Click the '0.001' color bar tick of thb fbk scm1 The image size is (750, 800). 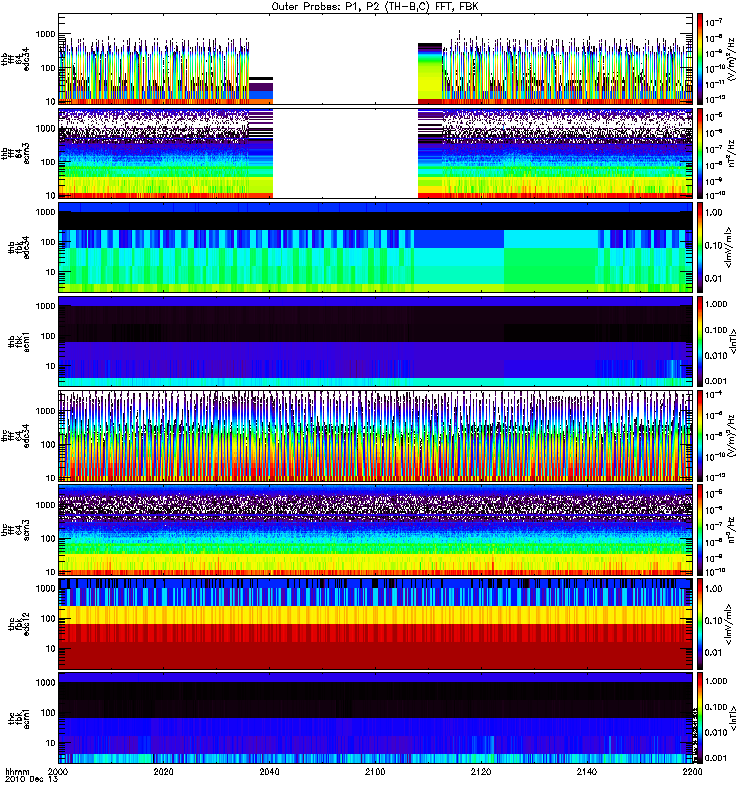click(716, 381)
